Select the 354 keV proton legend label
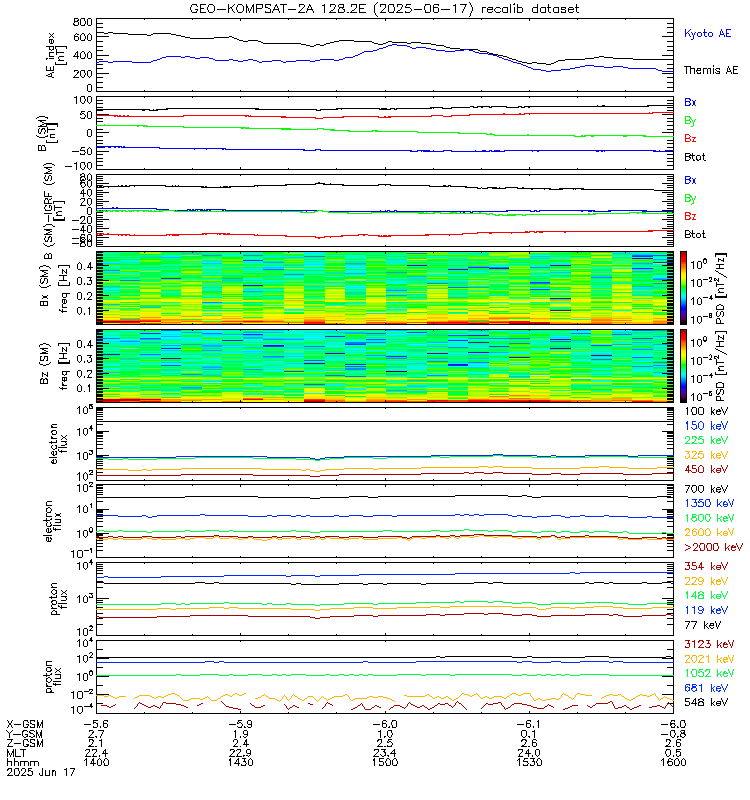The image size is (750, 800). pos(706,566)
